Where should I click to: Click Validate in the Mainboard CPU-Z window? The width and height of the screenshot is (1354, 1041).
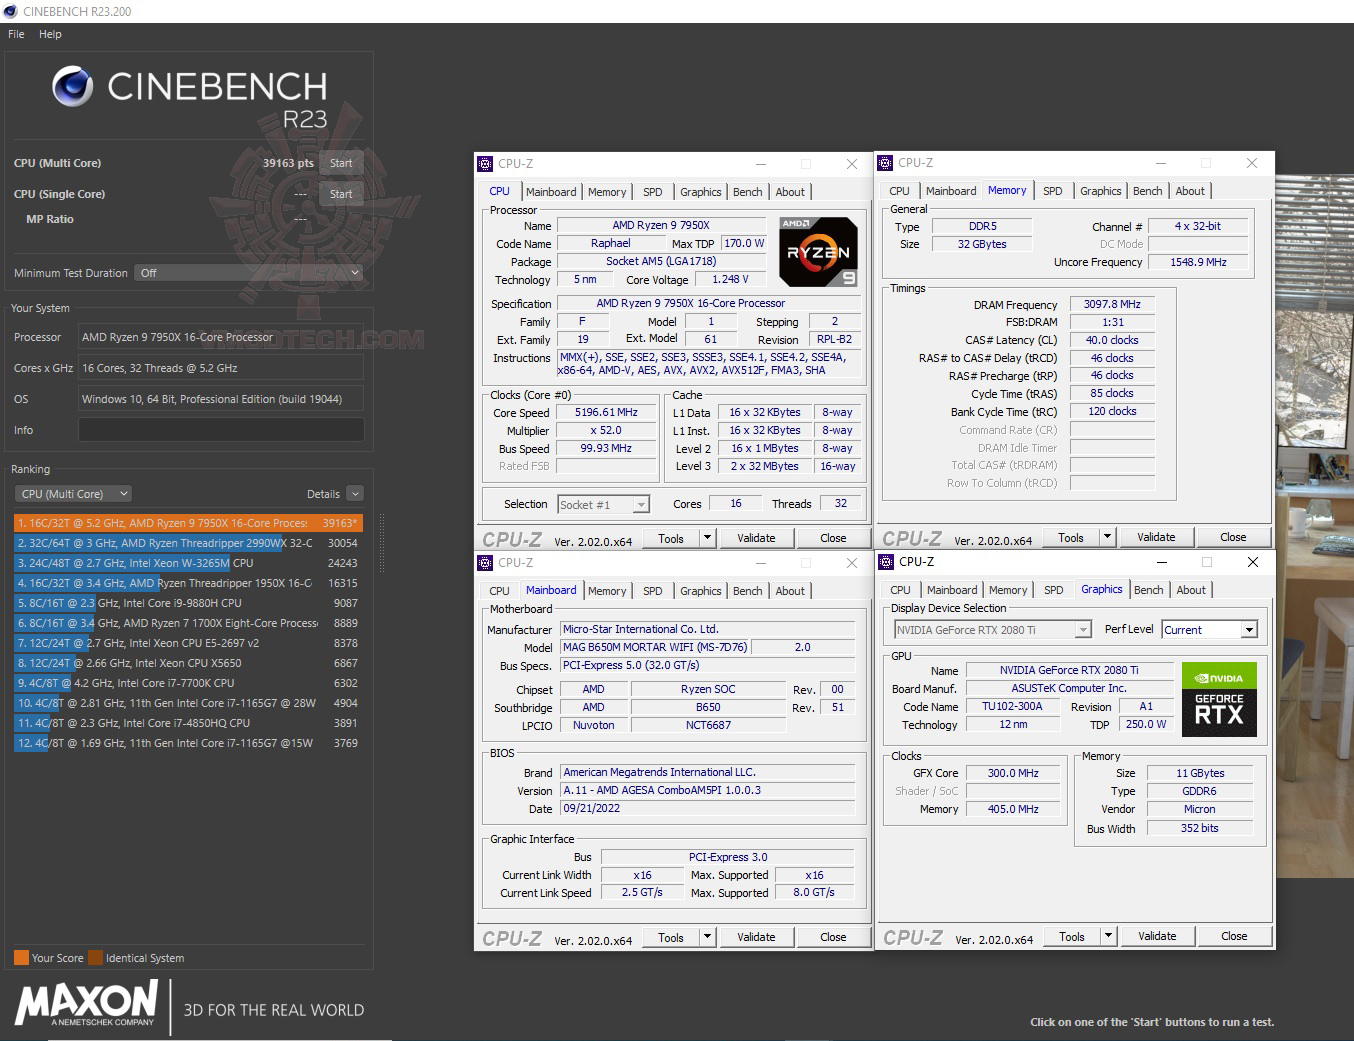click(x=756, y=936)
